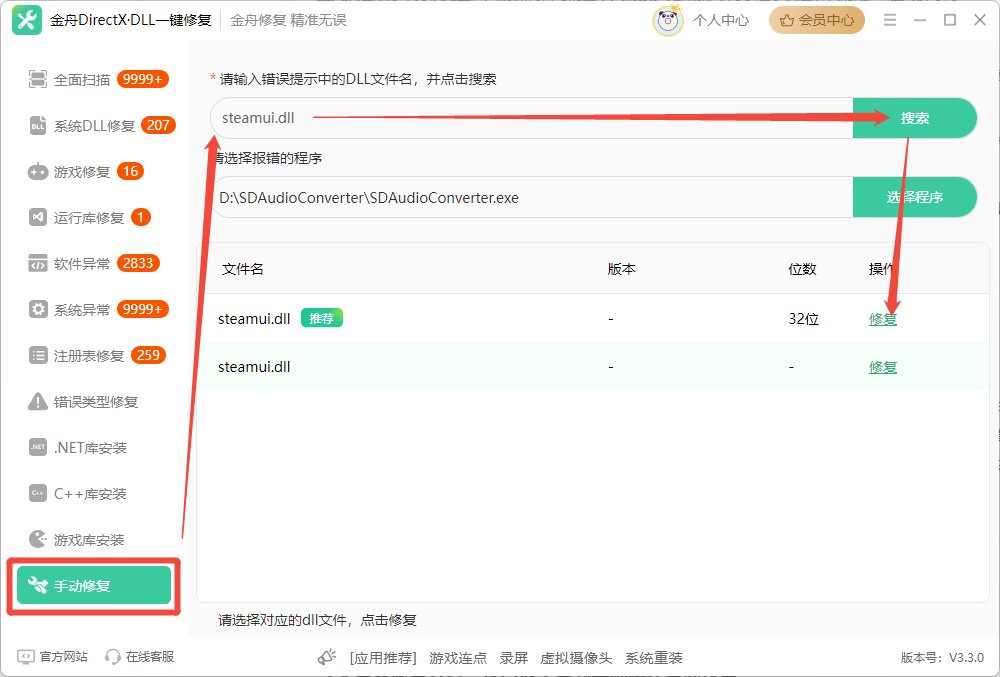Click 版本号: V3.3.0 text
The width and height of the screenshot is (1000, 677).
coord(942,657)
